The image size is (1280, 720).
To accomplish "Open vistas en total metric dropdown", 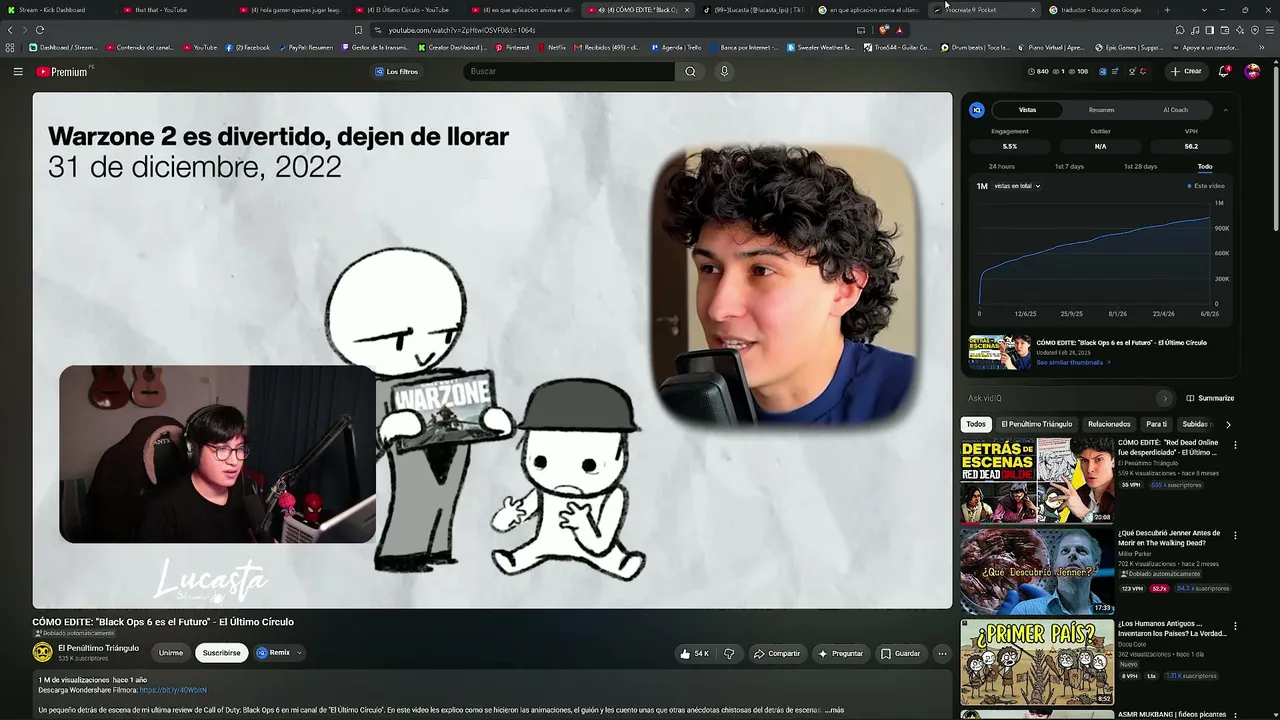I will tap(1017, 186).
